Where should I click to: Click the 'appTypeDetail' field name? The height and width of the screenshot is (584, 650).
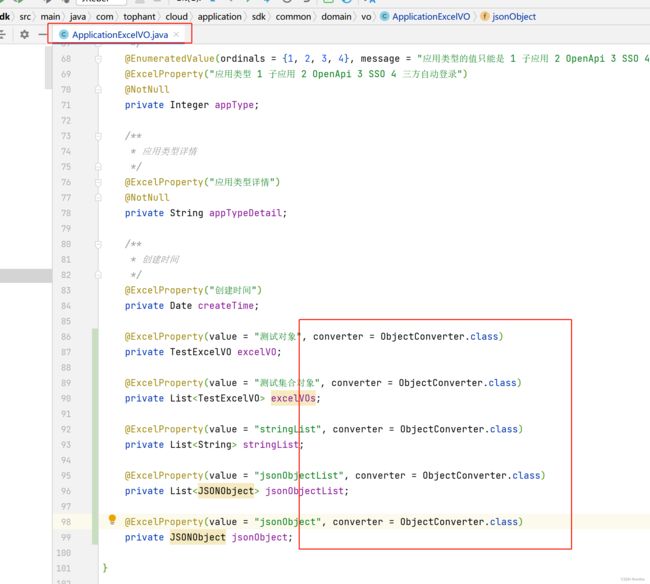tap(245, 213)
